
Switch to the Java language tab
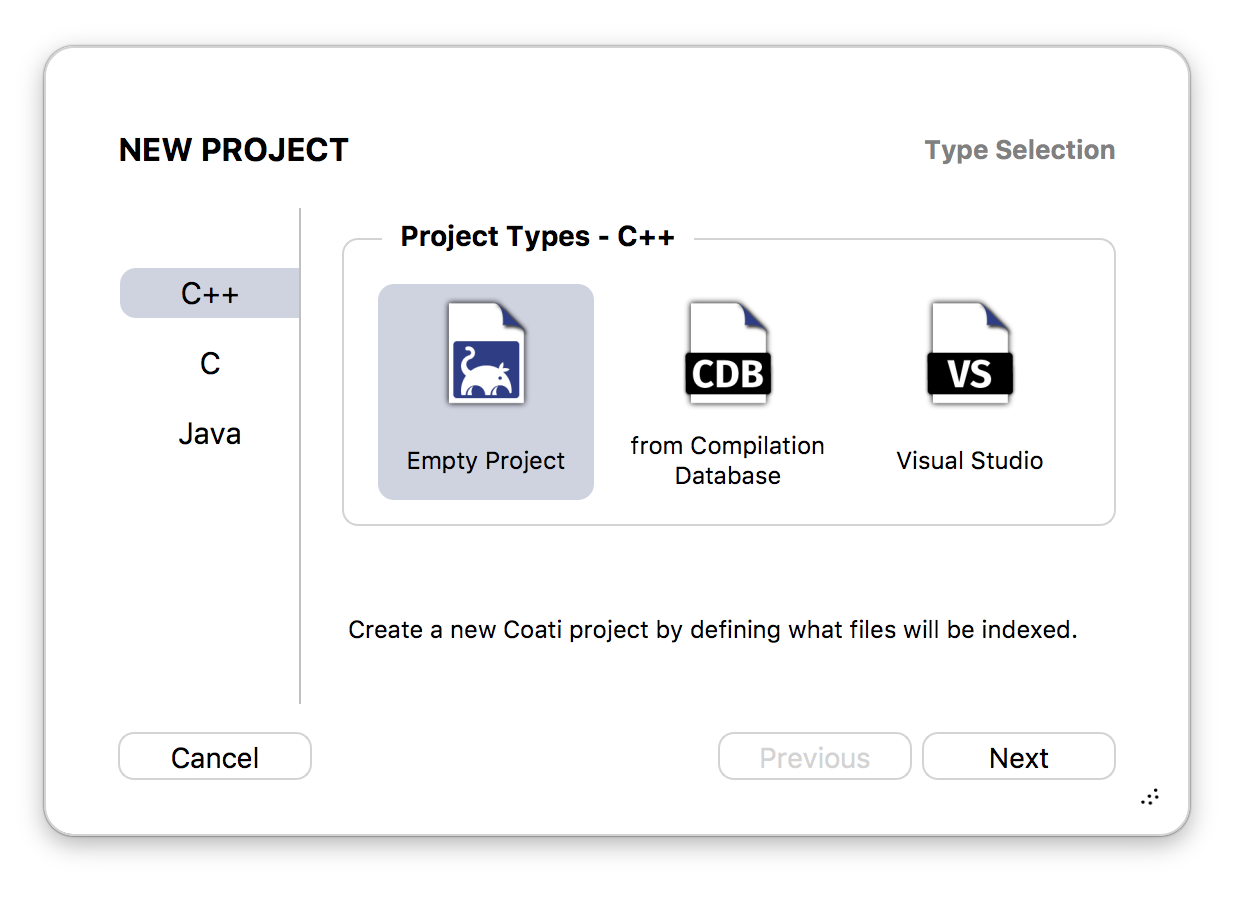210,433
